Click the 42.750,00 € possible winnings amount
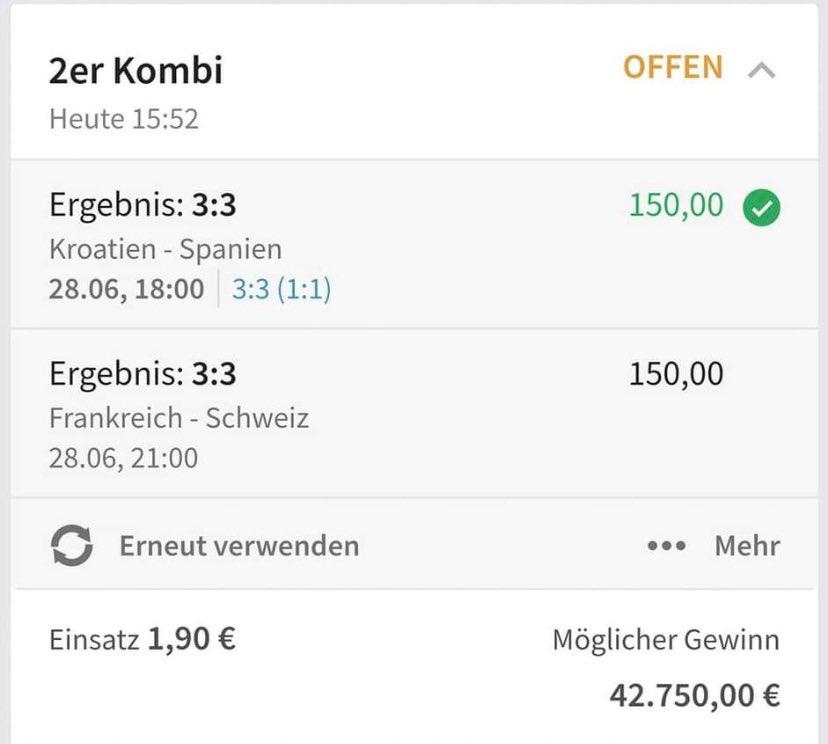Screen dimensions: 828x744 coord(694,694)
